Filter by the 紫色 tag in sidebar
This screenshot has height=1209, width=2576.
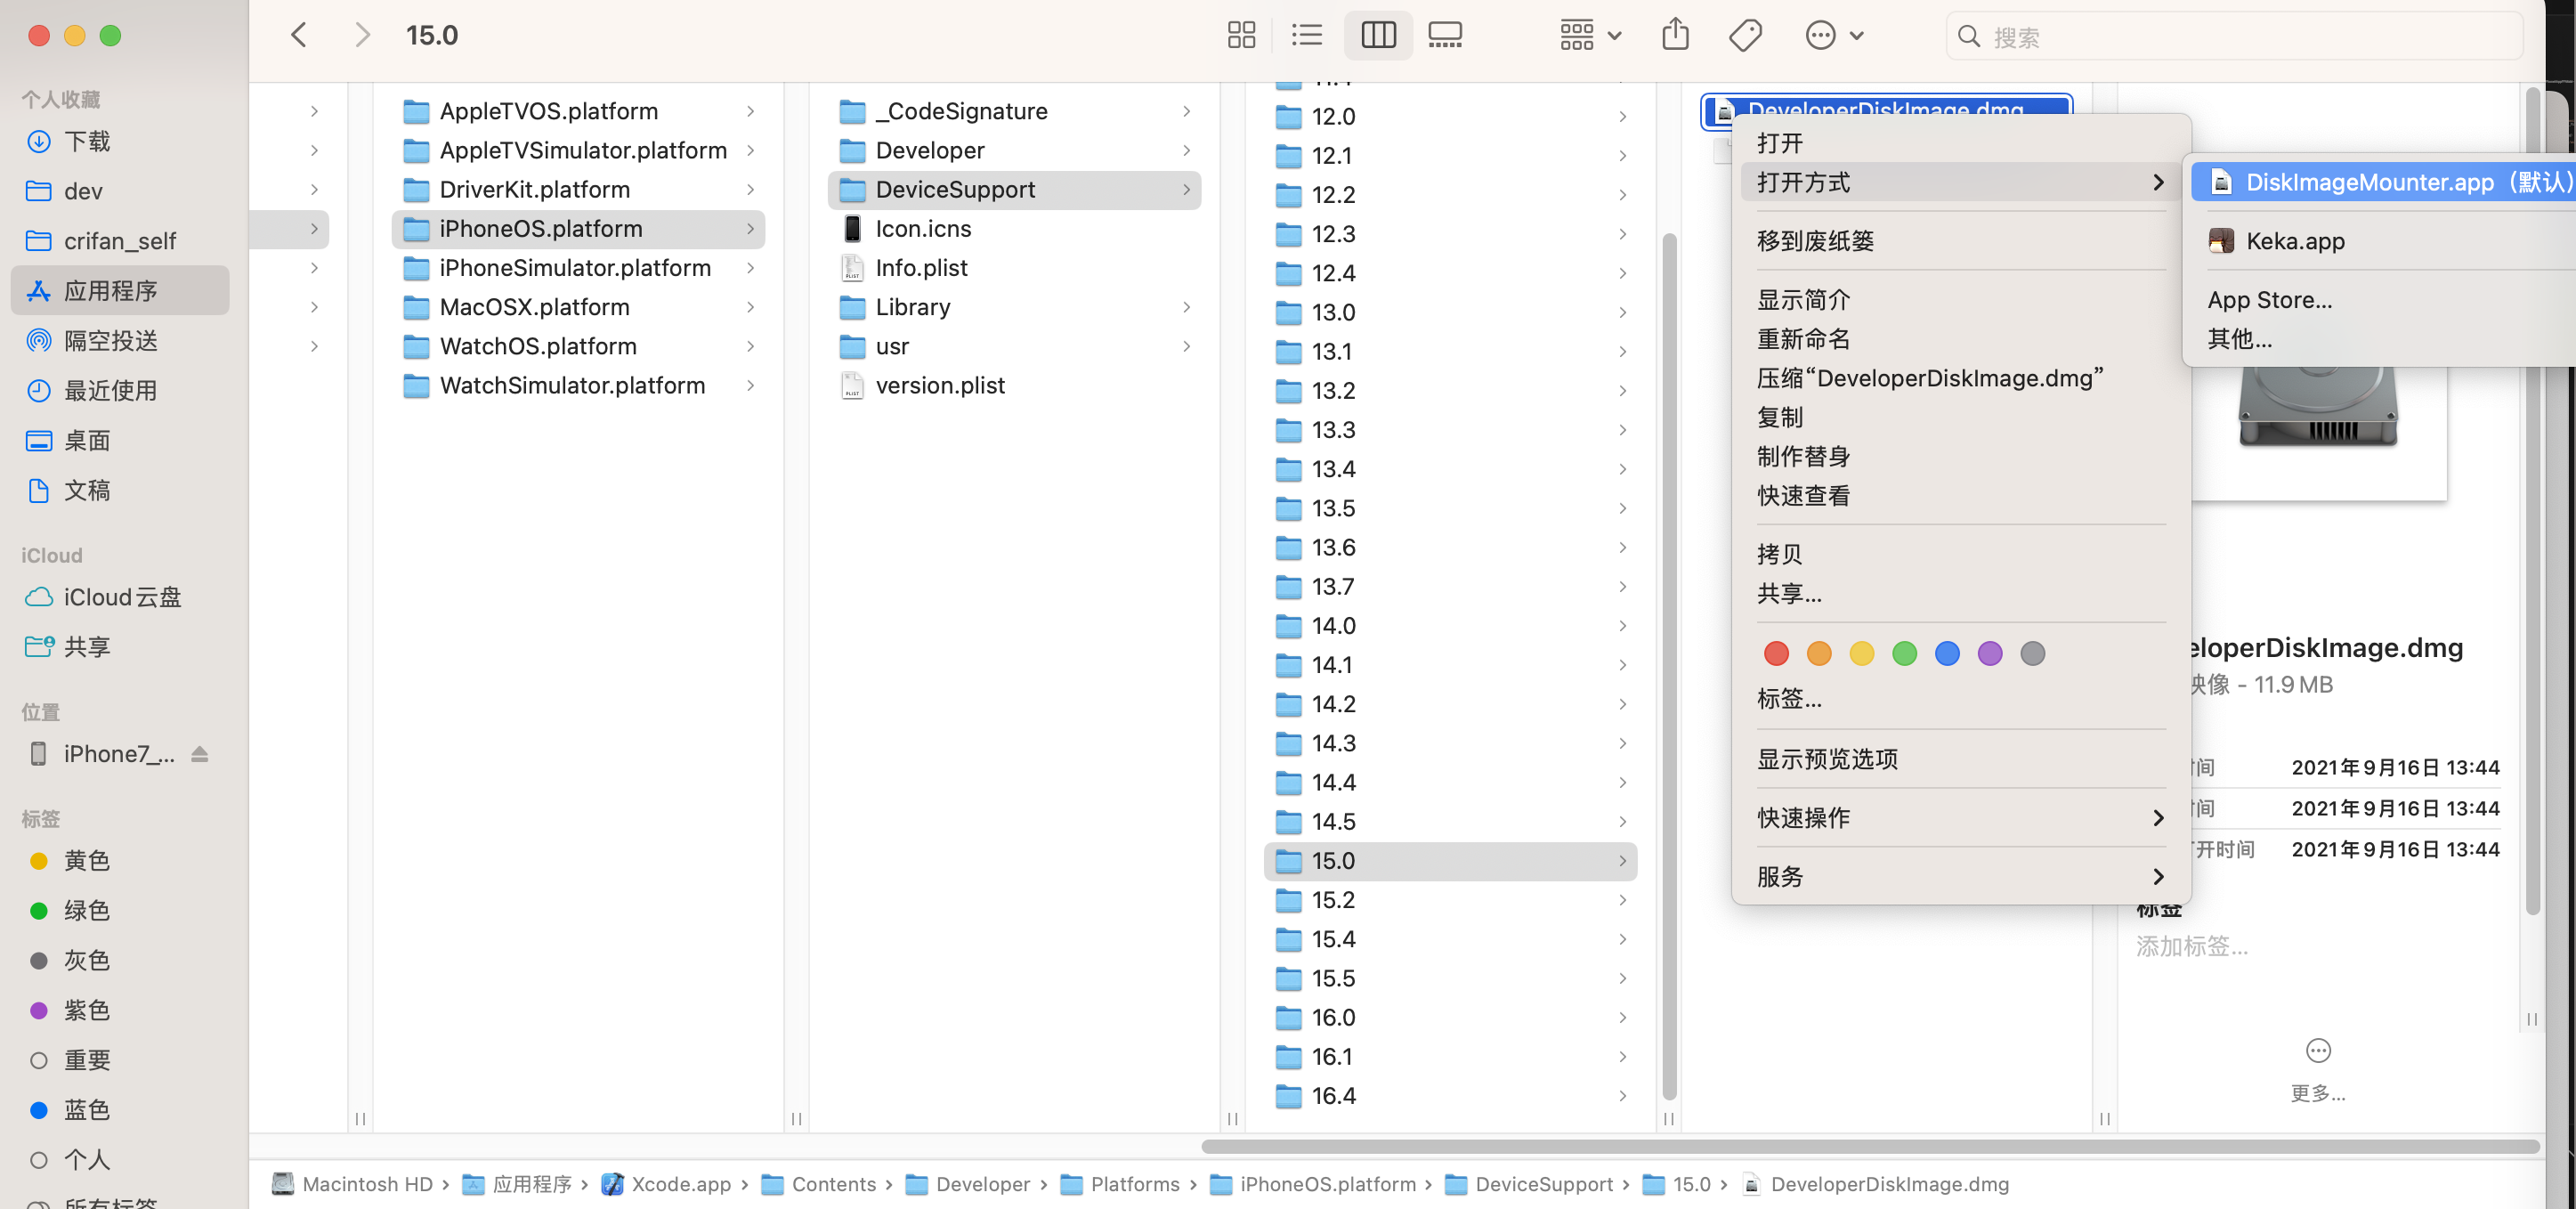pyautogui.click(x=120, y=1011)
